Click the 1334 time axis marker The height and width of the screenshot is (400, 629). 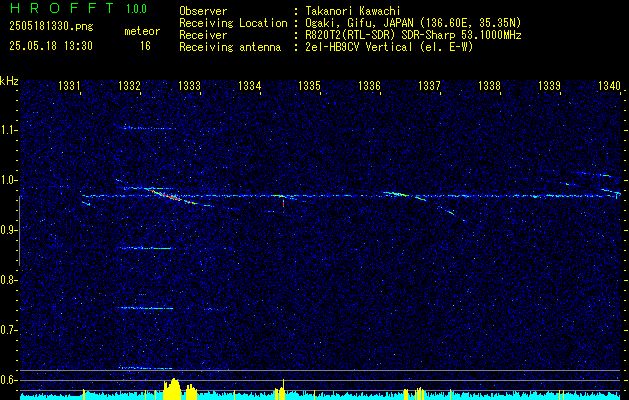[250, 85]
